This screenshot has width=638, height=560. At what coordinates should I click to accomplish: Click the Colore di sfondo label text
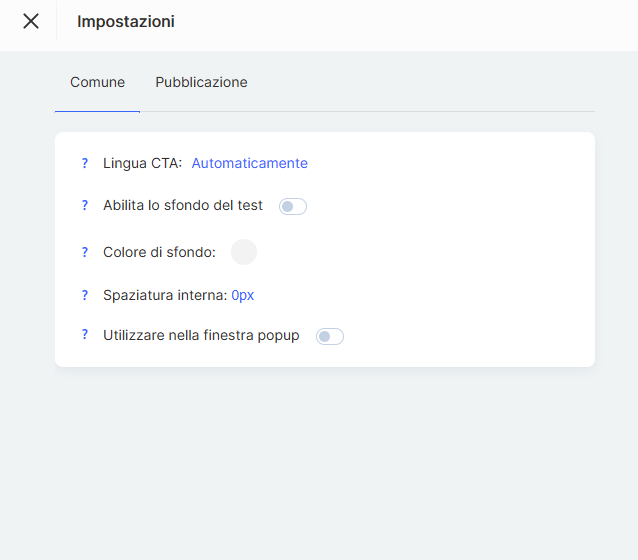[159, 252]
